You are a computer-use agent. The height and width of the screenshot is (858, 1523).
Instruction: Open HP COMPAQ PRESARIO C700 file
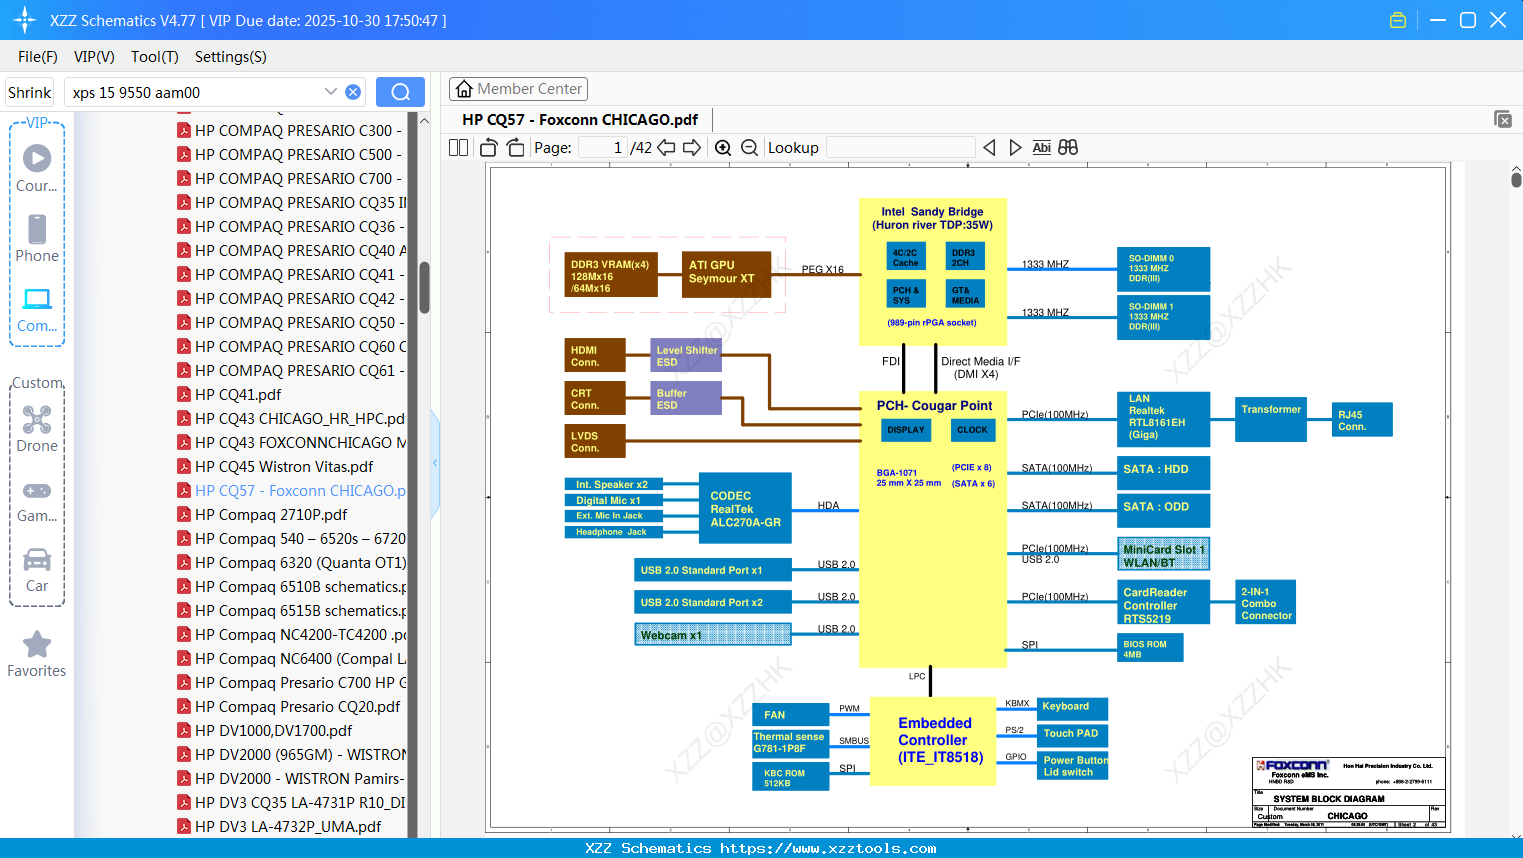pos(290,179)
